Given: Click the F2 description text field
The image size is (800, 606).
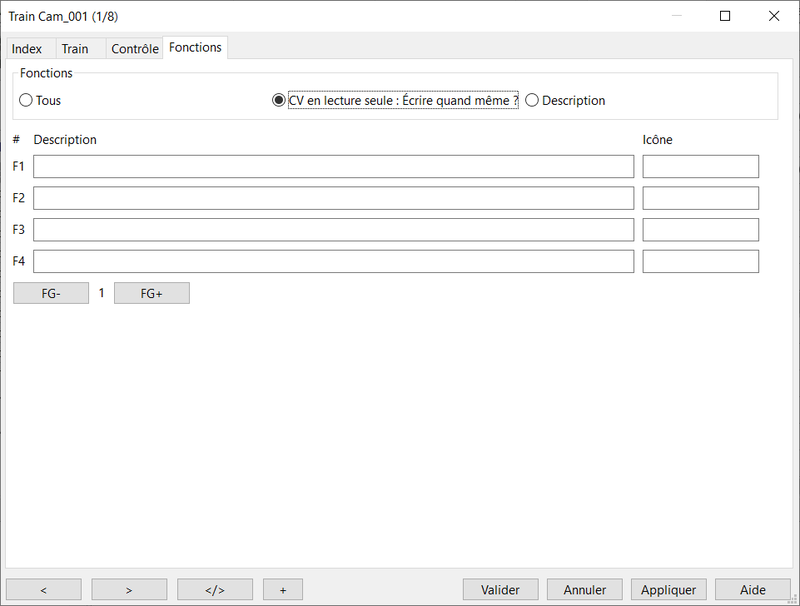Looking at the screenshot, I should [x=333, y=198].
